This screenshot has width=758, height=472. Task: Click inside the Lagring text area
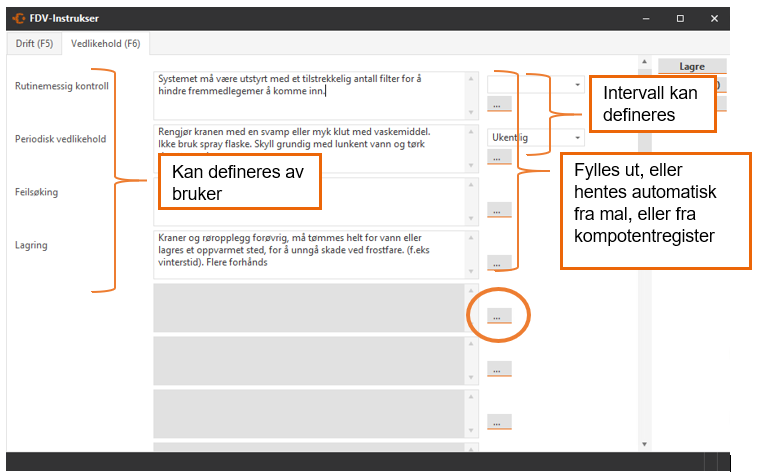pos(310,252)
